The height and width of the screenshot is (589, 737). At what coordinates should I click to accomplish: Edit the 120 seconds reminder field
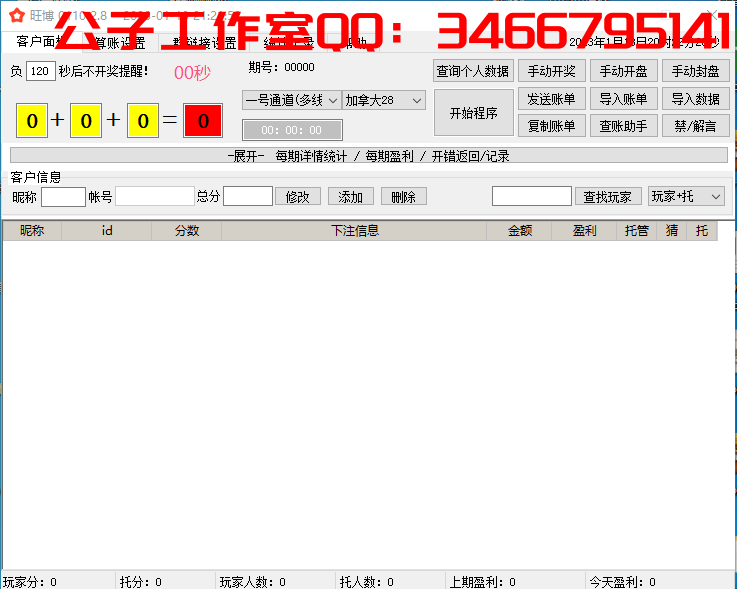[x=41, y=71]
